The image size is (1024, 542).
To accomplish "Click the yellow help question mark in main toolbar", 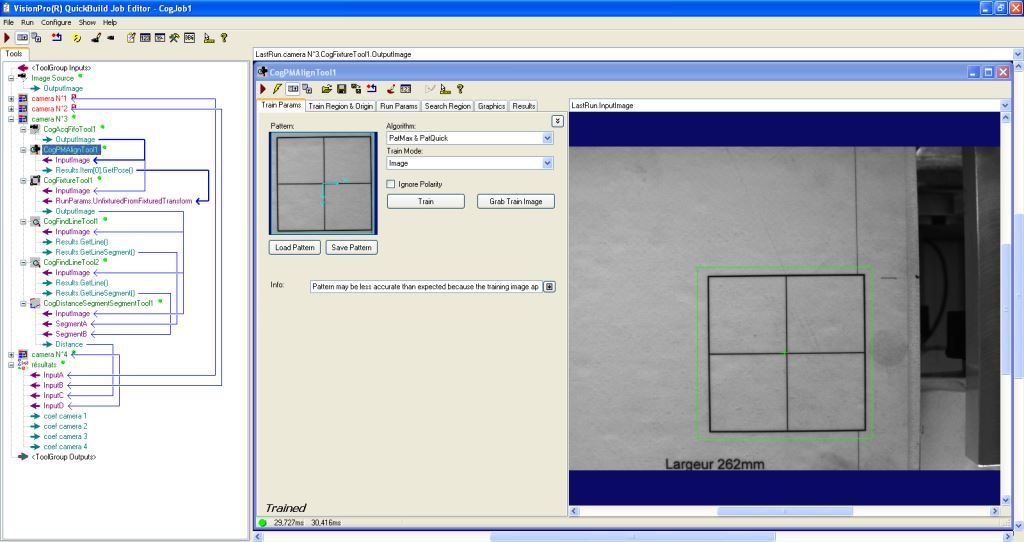I will click(x=224, y=37).
